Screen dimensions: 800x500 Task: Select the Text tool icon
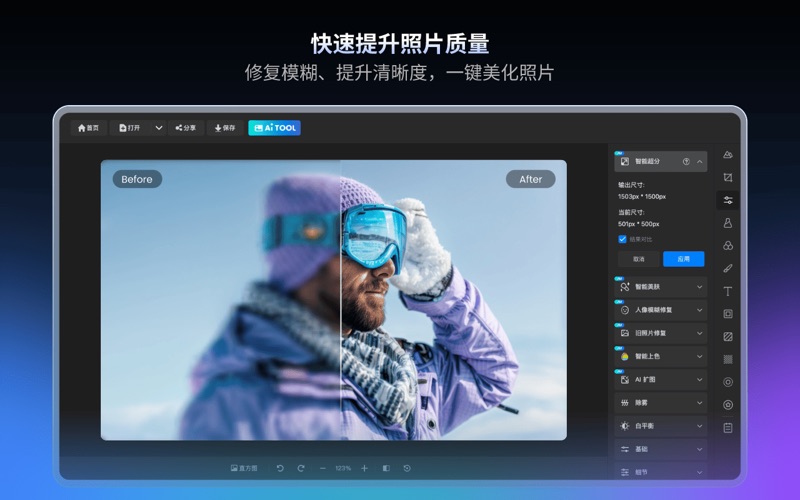[x=728, y=291]
